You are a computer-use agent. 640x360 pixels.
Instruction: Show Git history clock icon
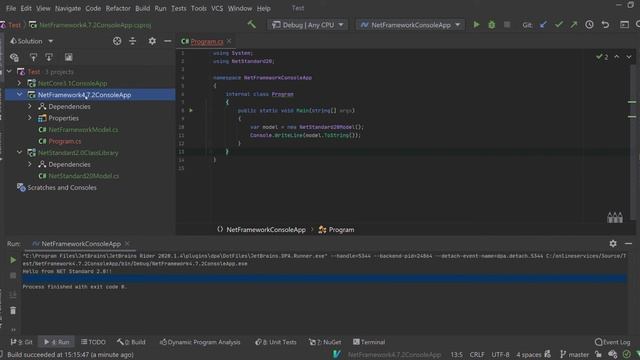[589, 25]
